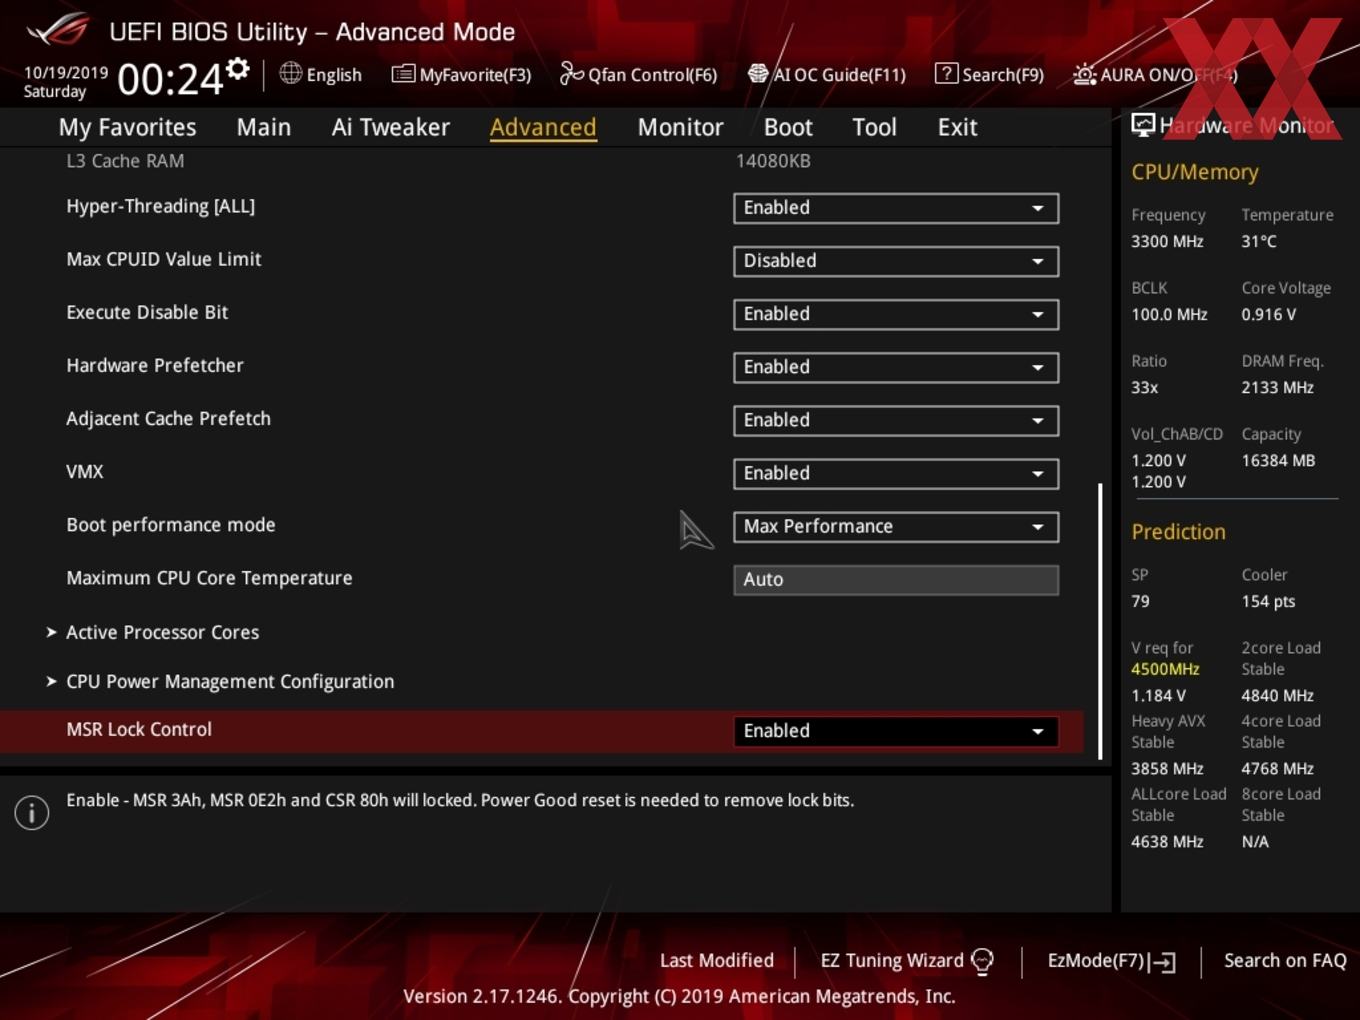Screen dimensions: 1360x1020
Task: Open Execute Disable Bit dropdown
Action: pos(896,314)
